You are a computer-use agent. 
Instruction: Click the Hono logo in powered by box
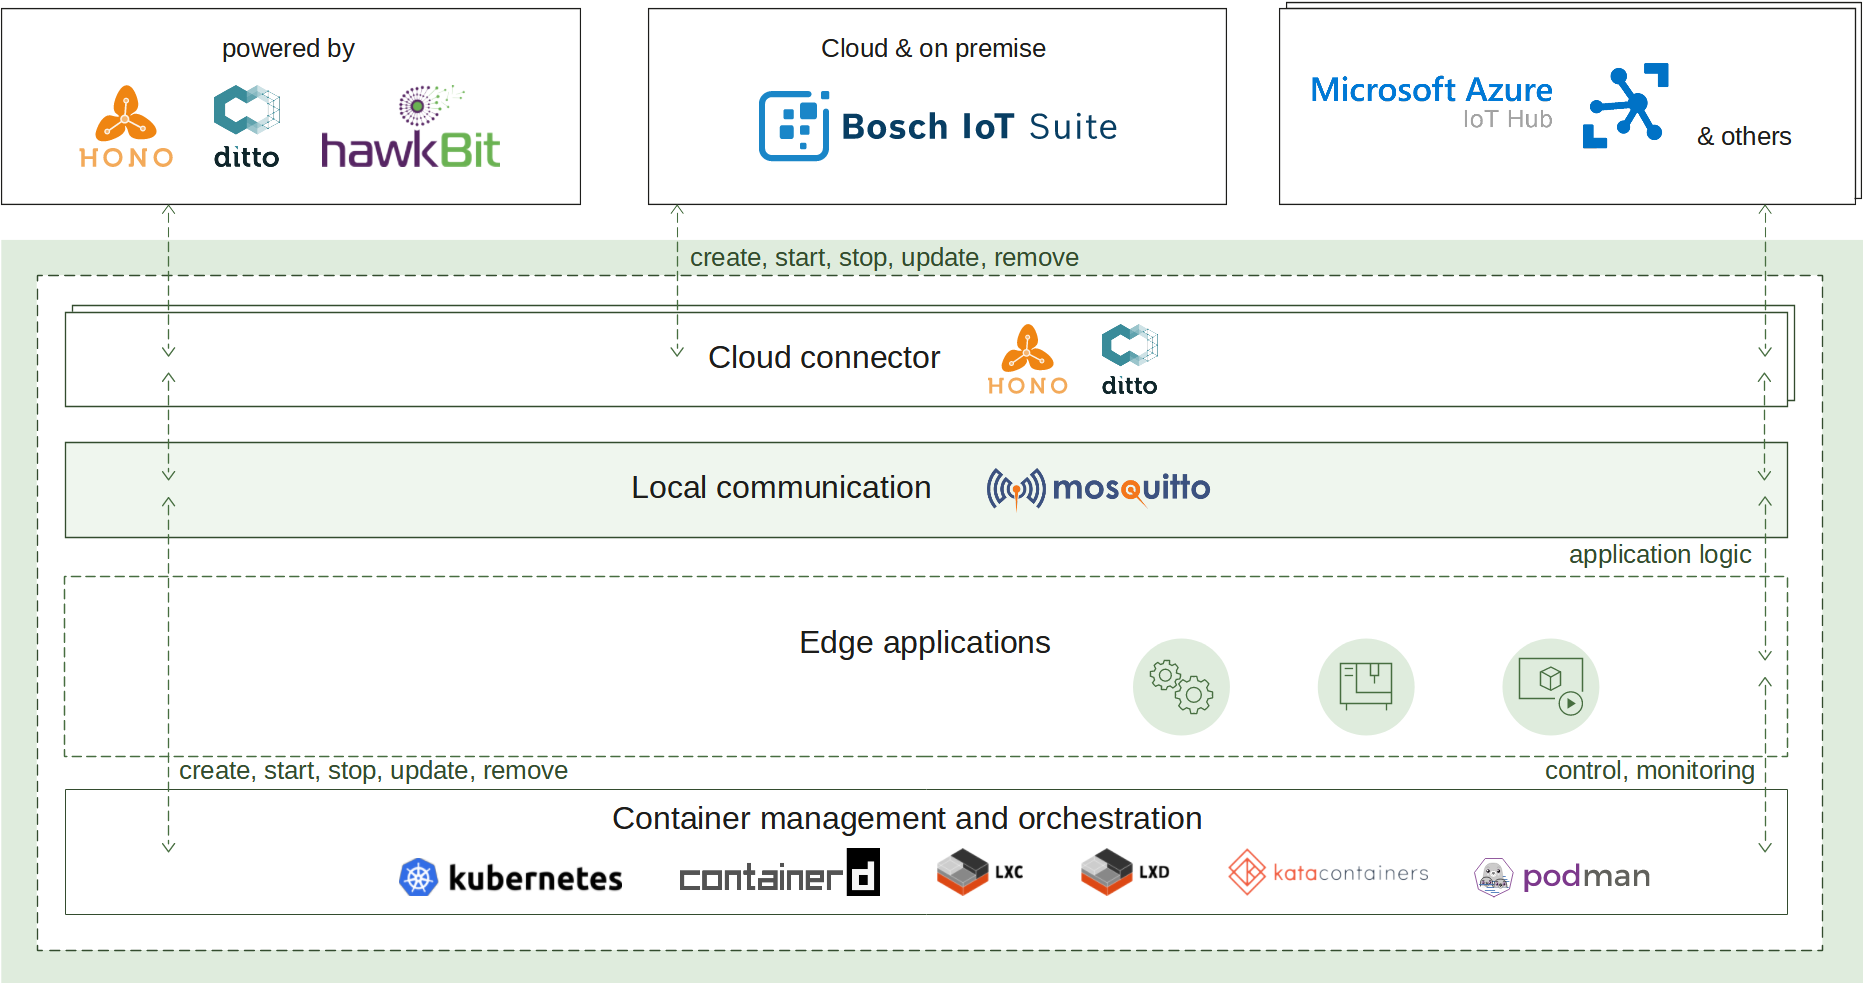[126, 127]
